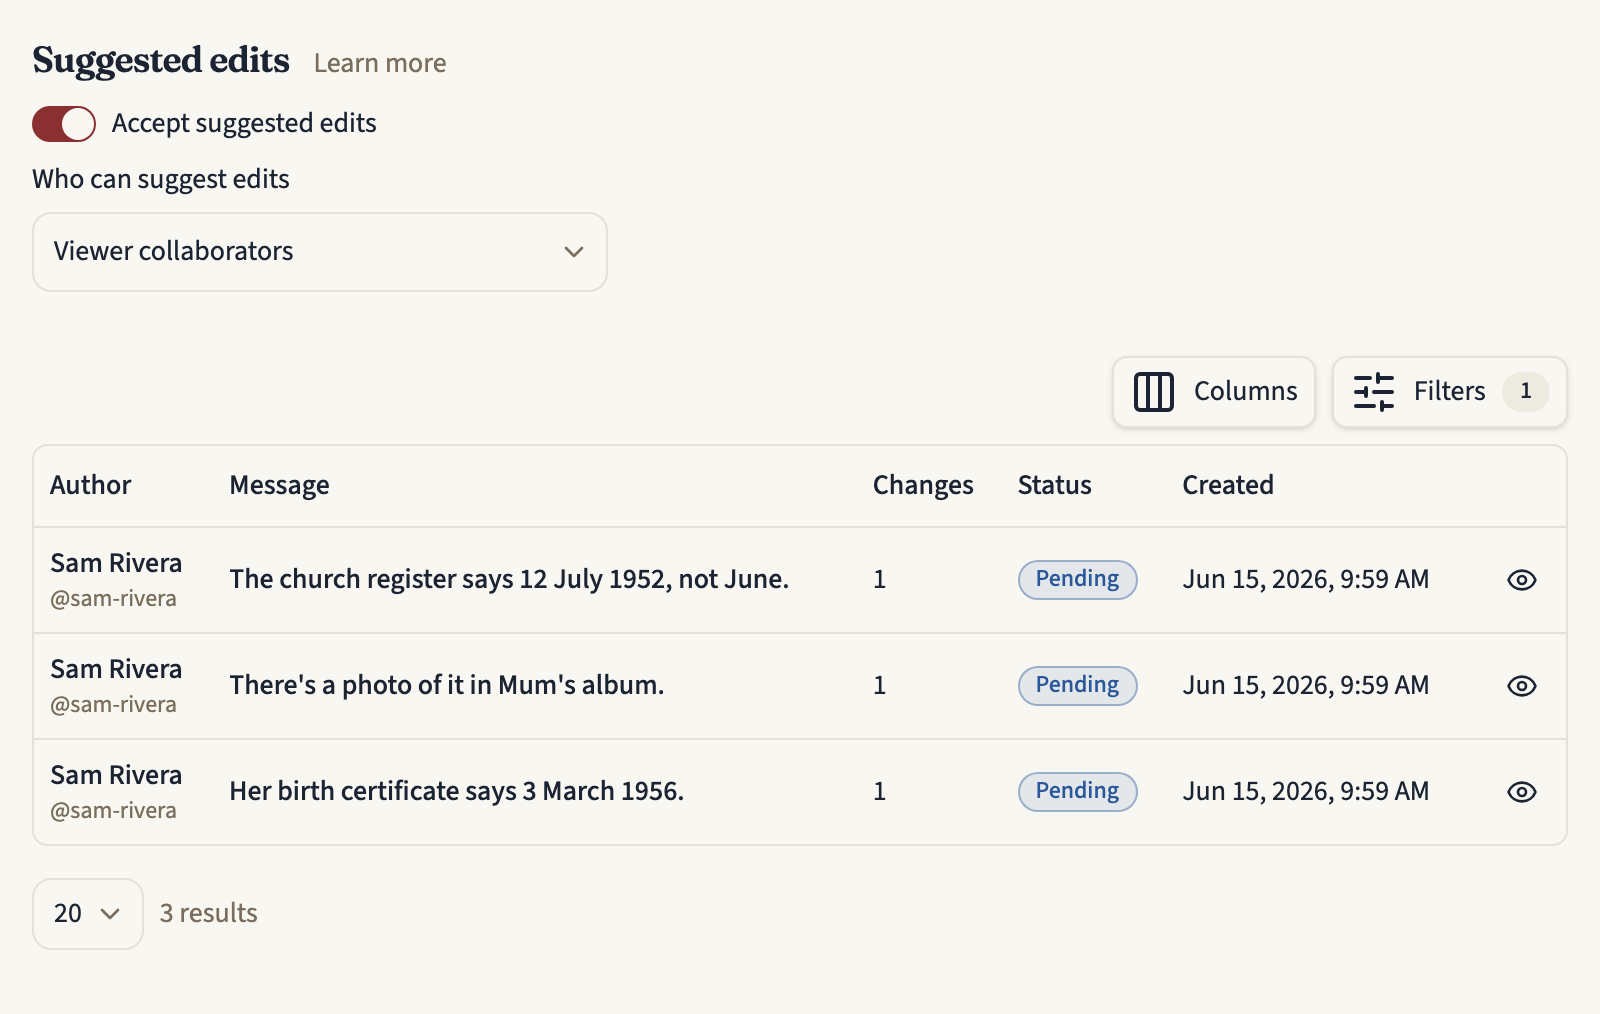
Task: Click Pending badge in church register row
Action: [x=1077, y=580]
